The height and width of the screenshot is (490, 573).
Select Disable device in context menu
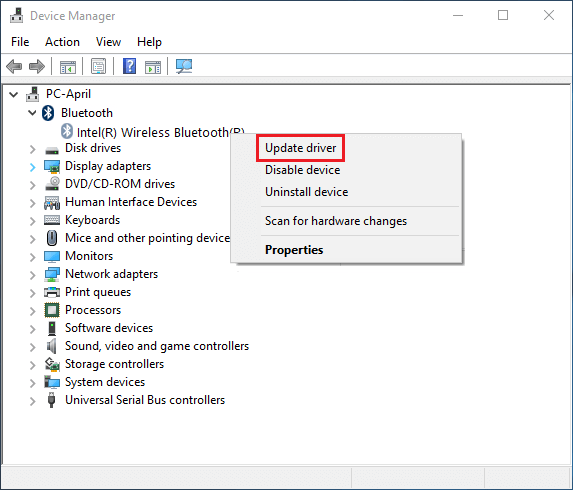(303, 170)
